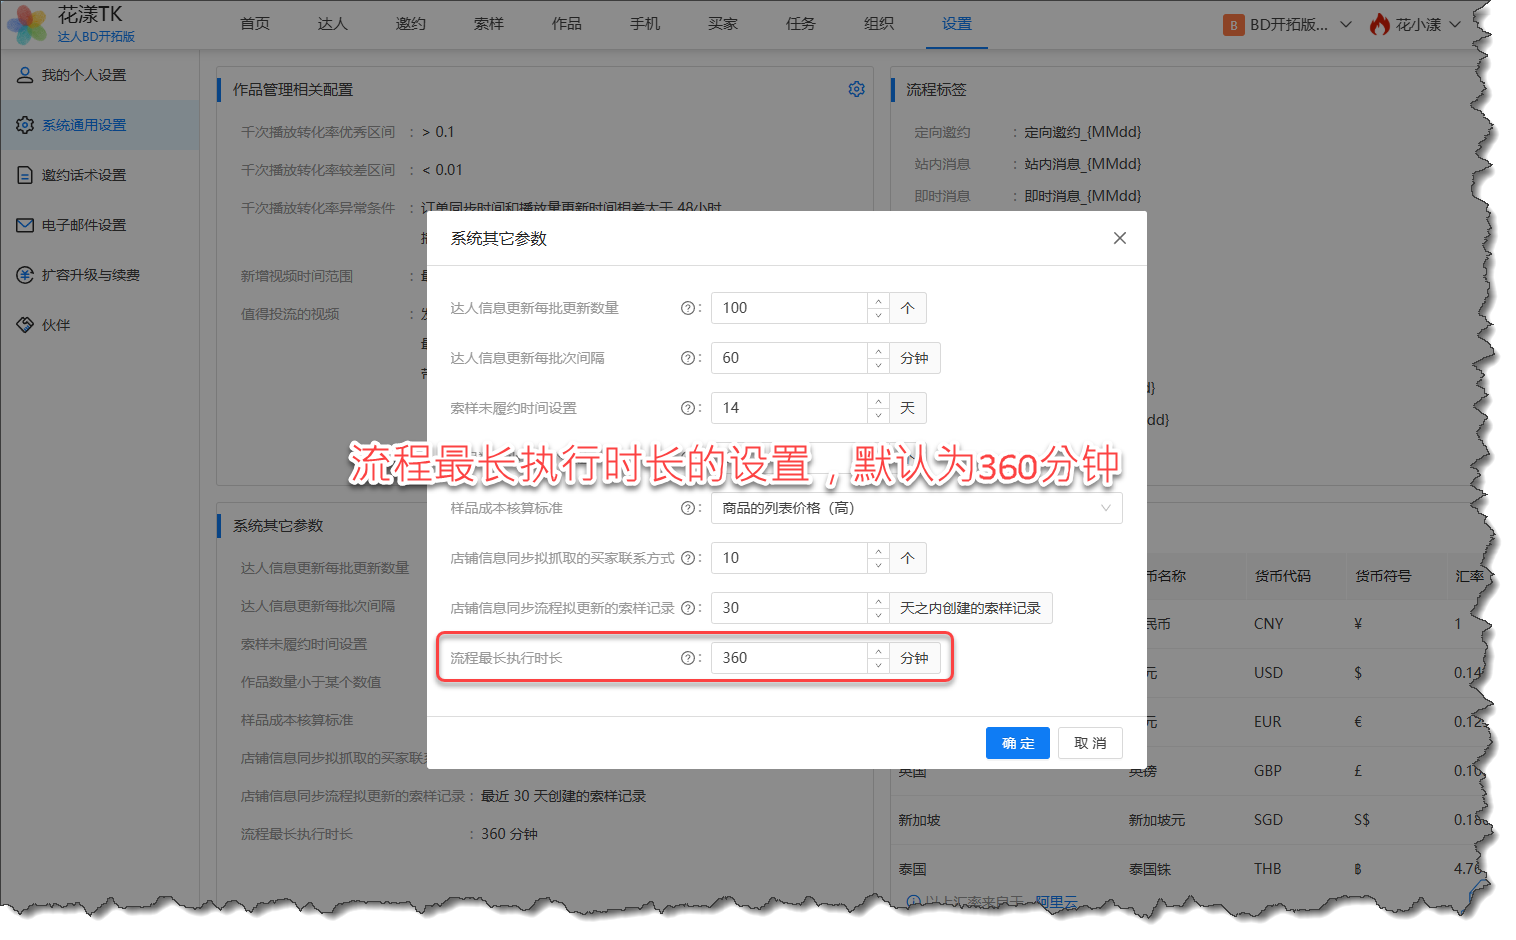The height and width of the screenshot is (940, 1516).
Task: Click the 花漾TK logo icon
Action: click(27, 24)
